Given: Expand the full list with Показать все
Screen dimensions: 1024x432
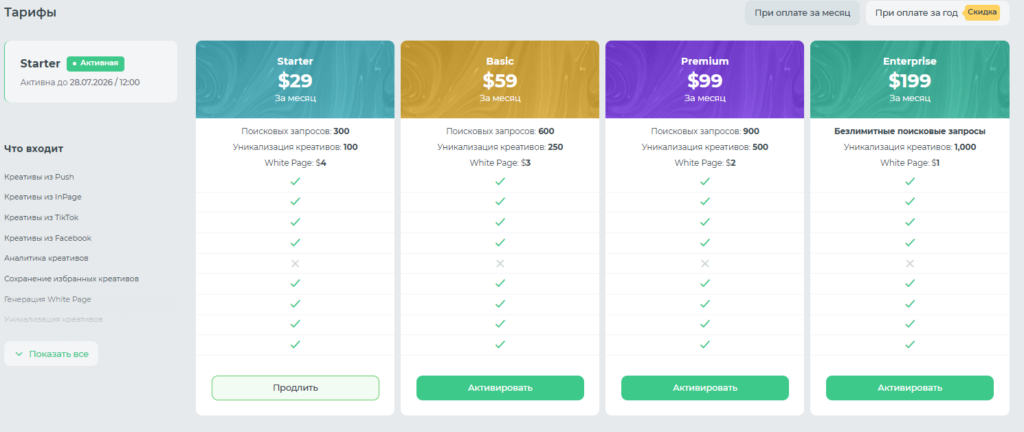Looking at the screenshot, I should click(x=51, y=354).
